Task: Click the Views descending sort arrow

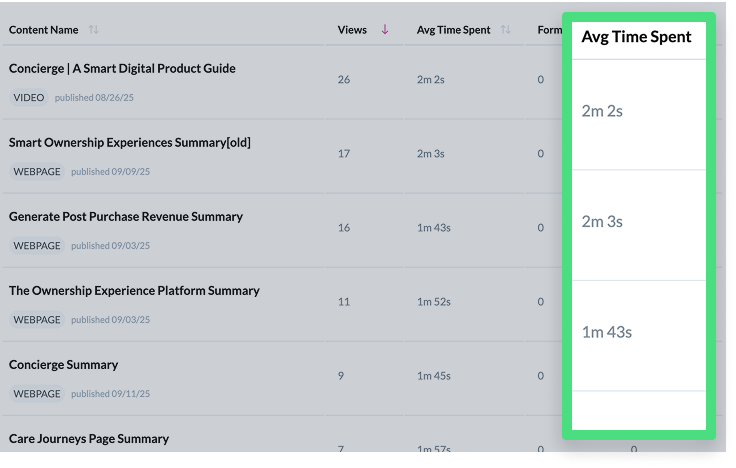Action: click(x=385, y=30)
